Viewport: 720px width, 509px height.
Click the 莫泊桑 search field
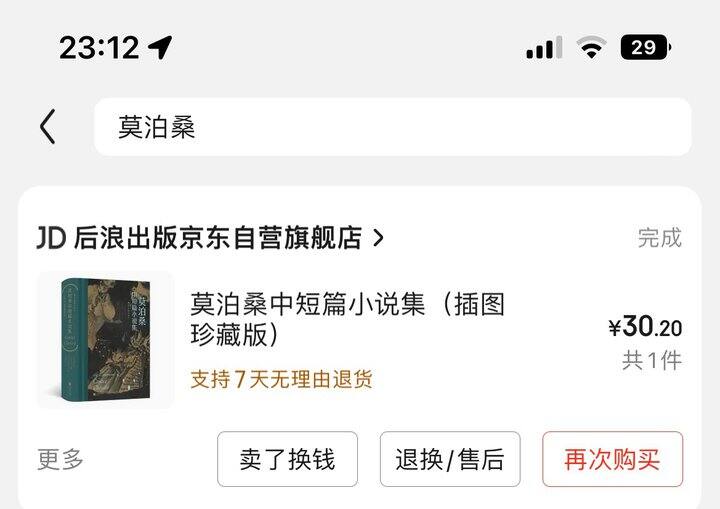tap(393, 127)
